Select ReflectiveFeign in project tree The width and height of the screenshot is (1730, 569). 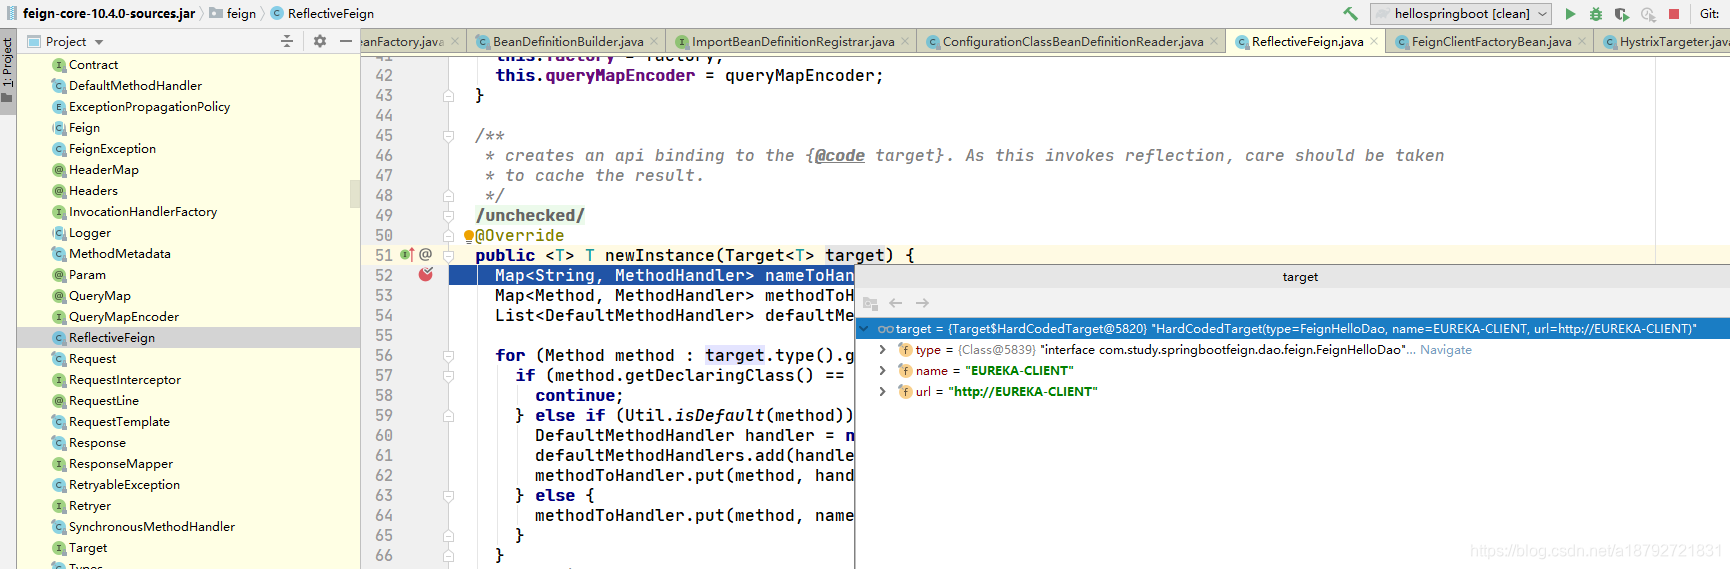coord(111,338)
